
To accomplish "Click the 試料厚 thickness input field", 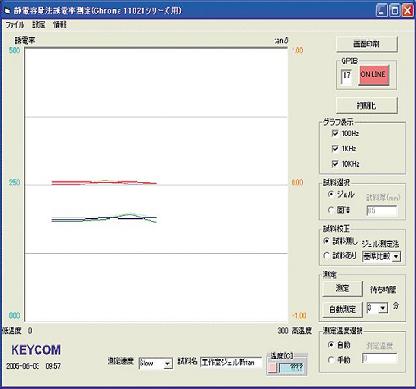I will click(382, 211).
